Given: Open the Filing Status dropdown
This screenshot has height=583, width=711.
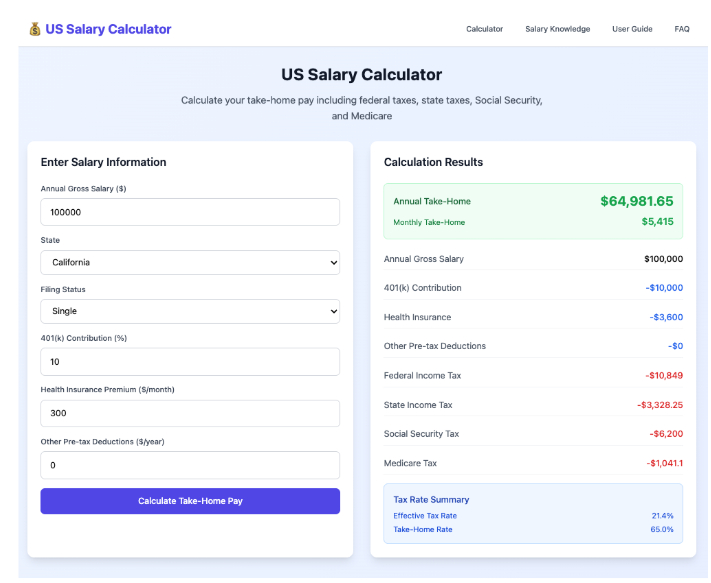Looking at the screenshot, I should click(190, 311).
